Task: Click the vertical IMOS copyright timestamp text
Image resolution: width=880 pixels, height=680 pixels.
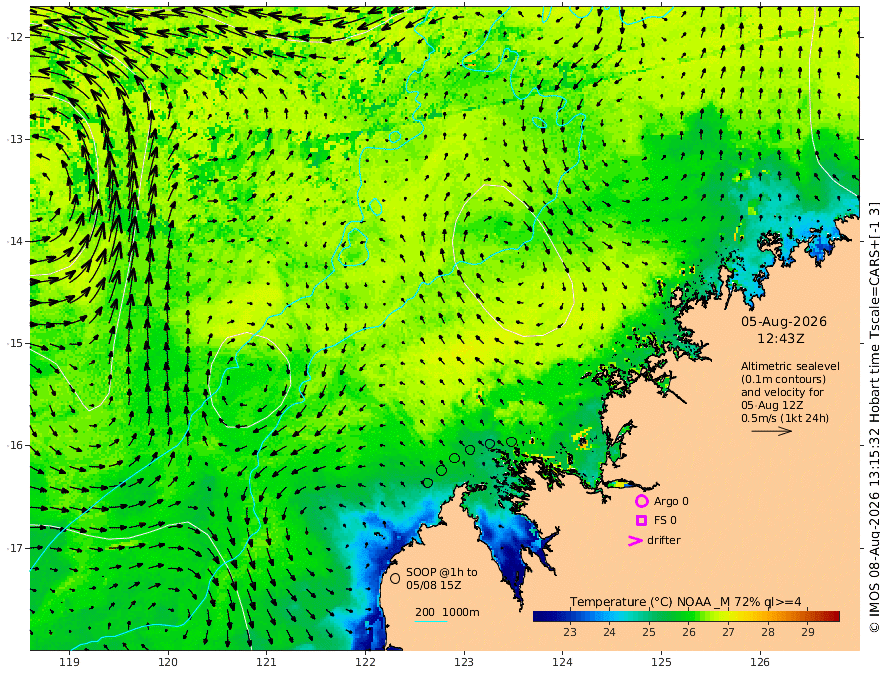Action: (873, 416)
